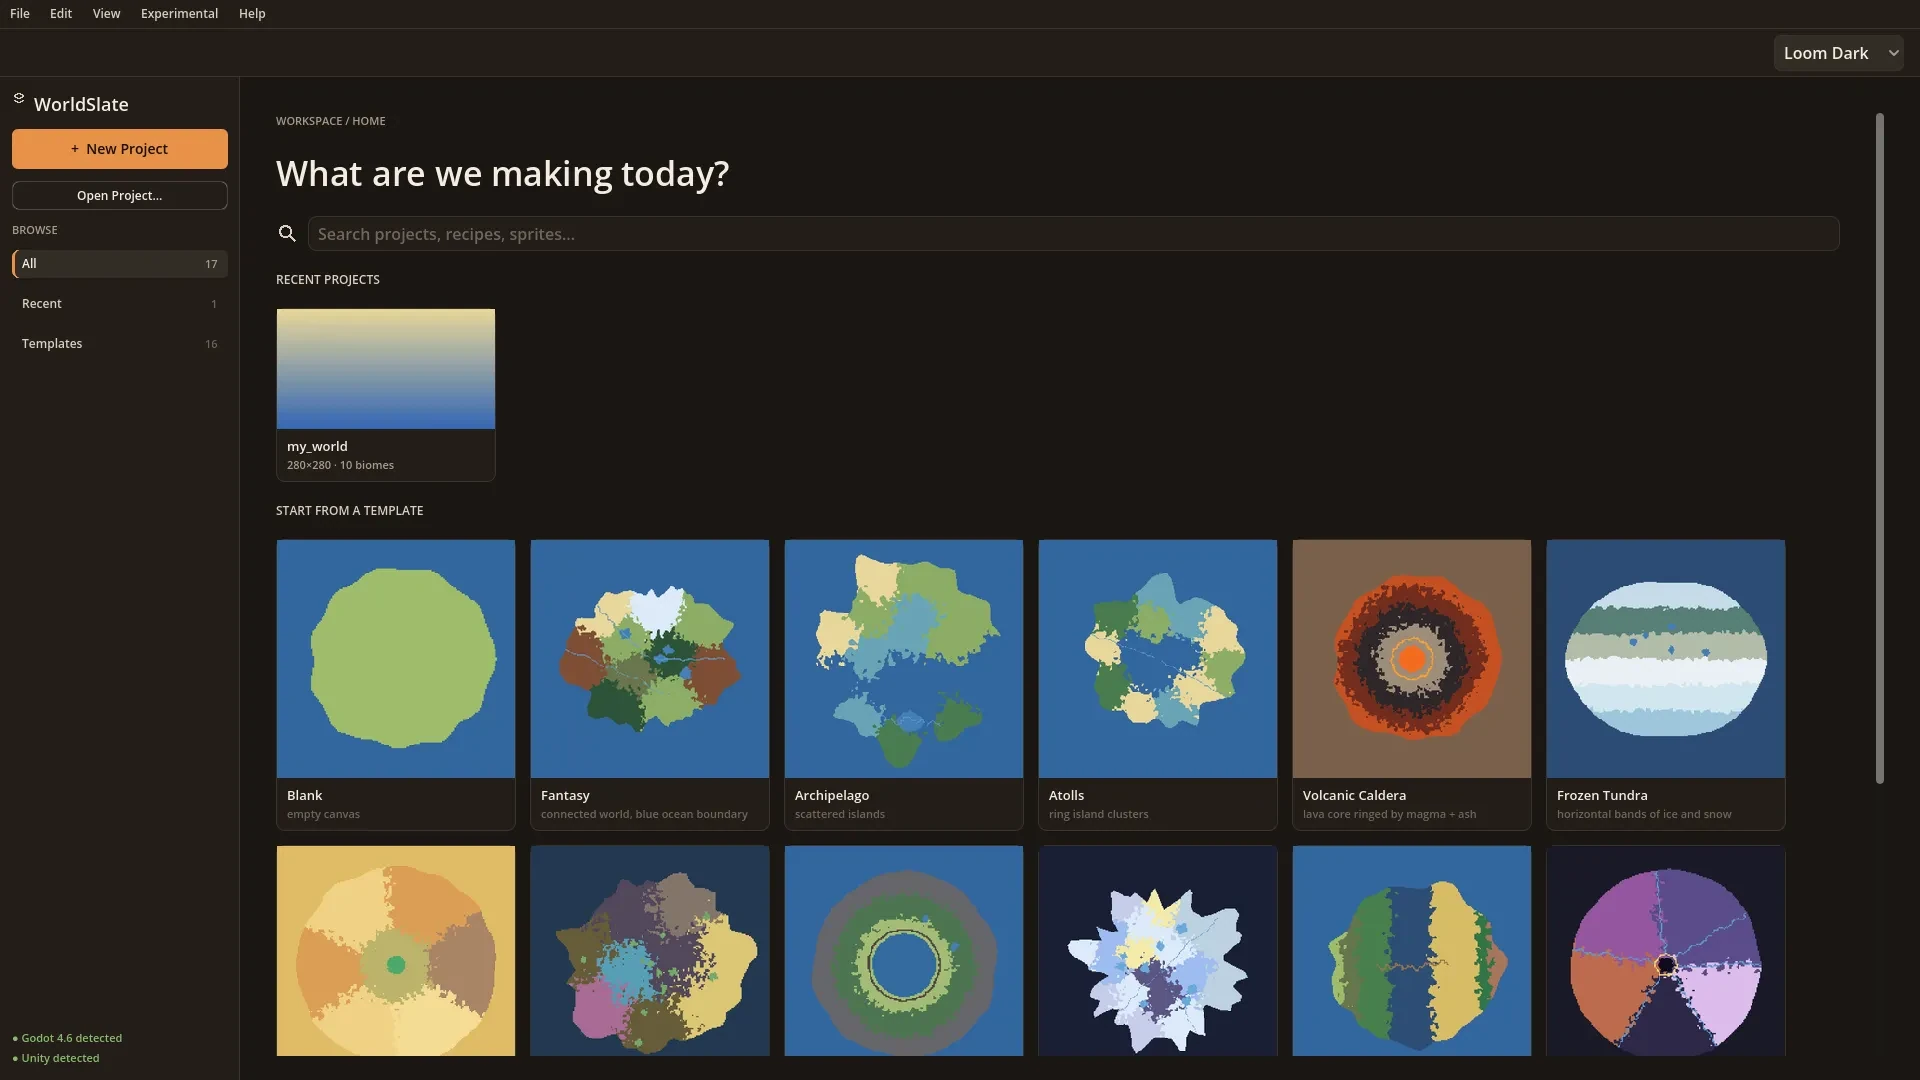Screen dimensions: 1920x1080
Task: Open the my_world recent project thumbnail
Action: (x=386, y=369)
